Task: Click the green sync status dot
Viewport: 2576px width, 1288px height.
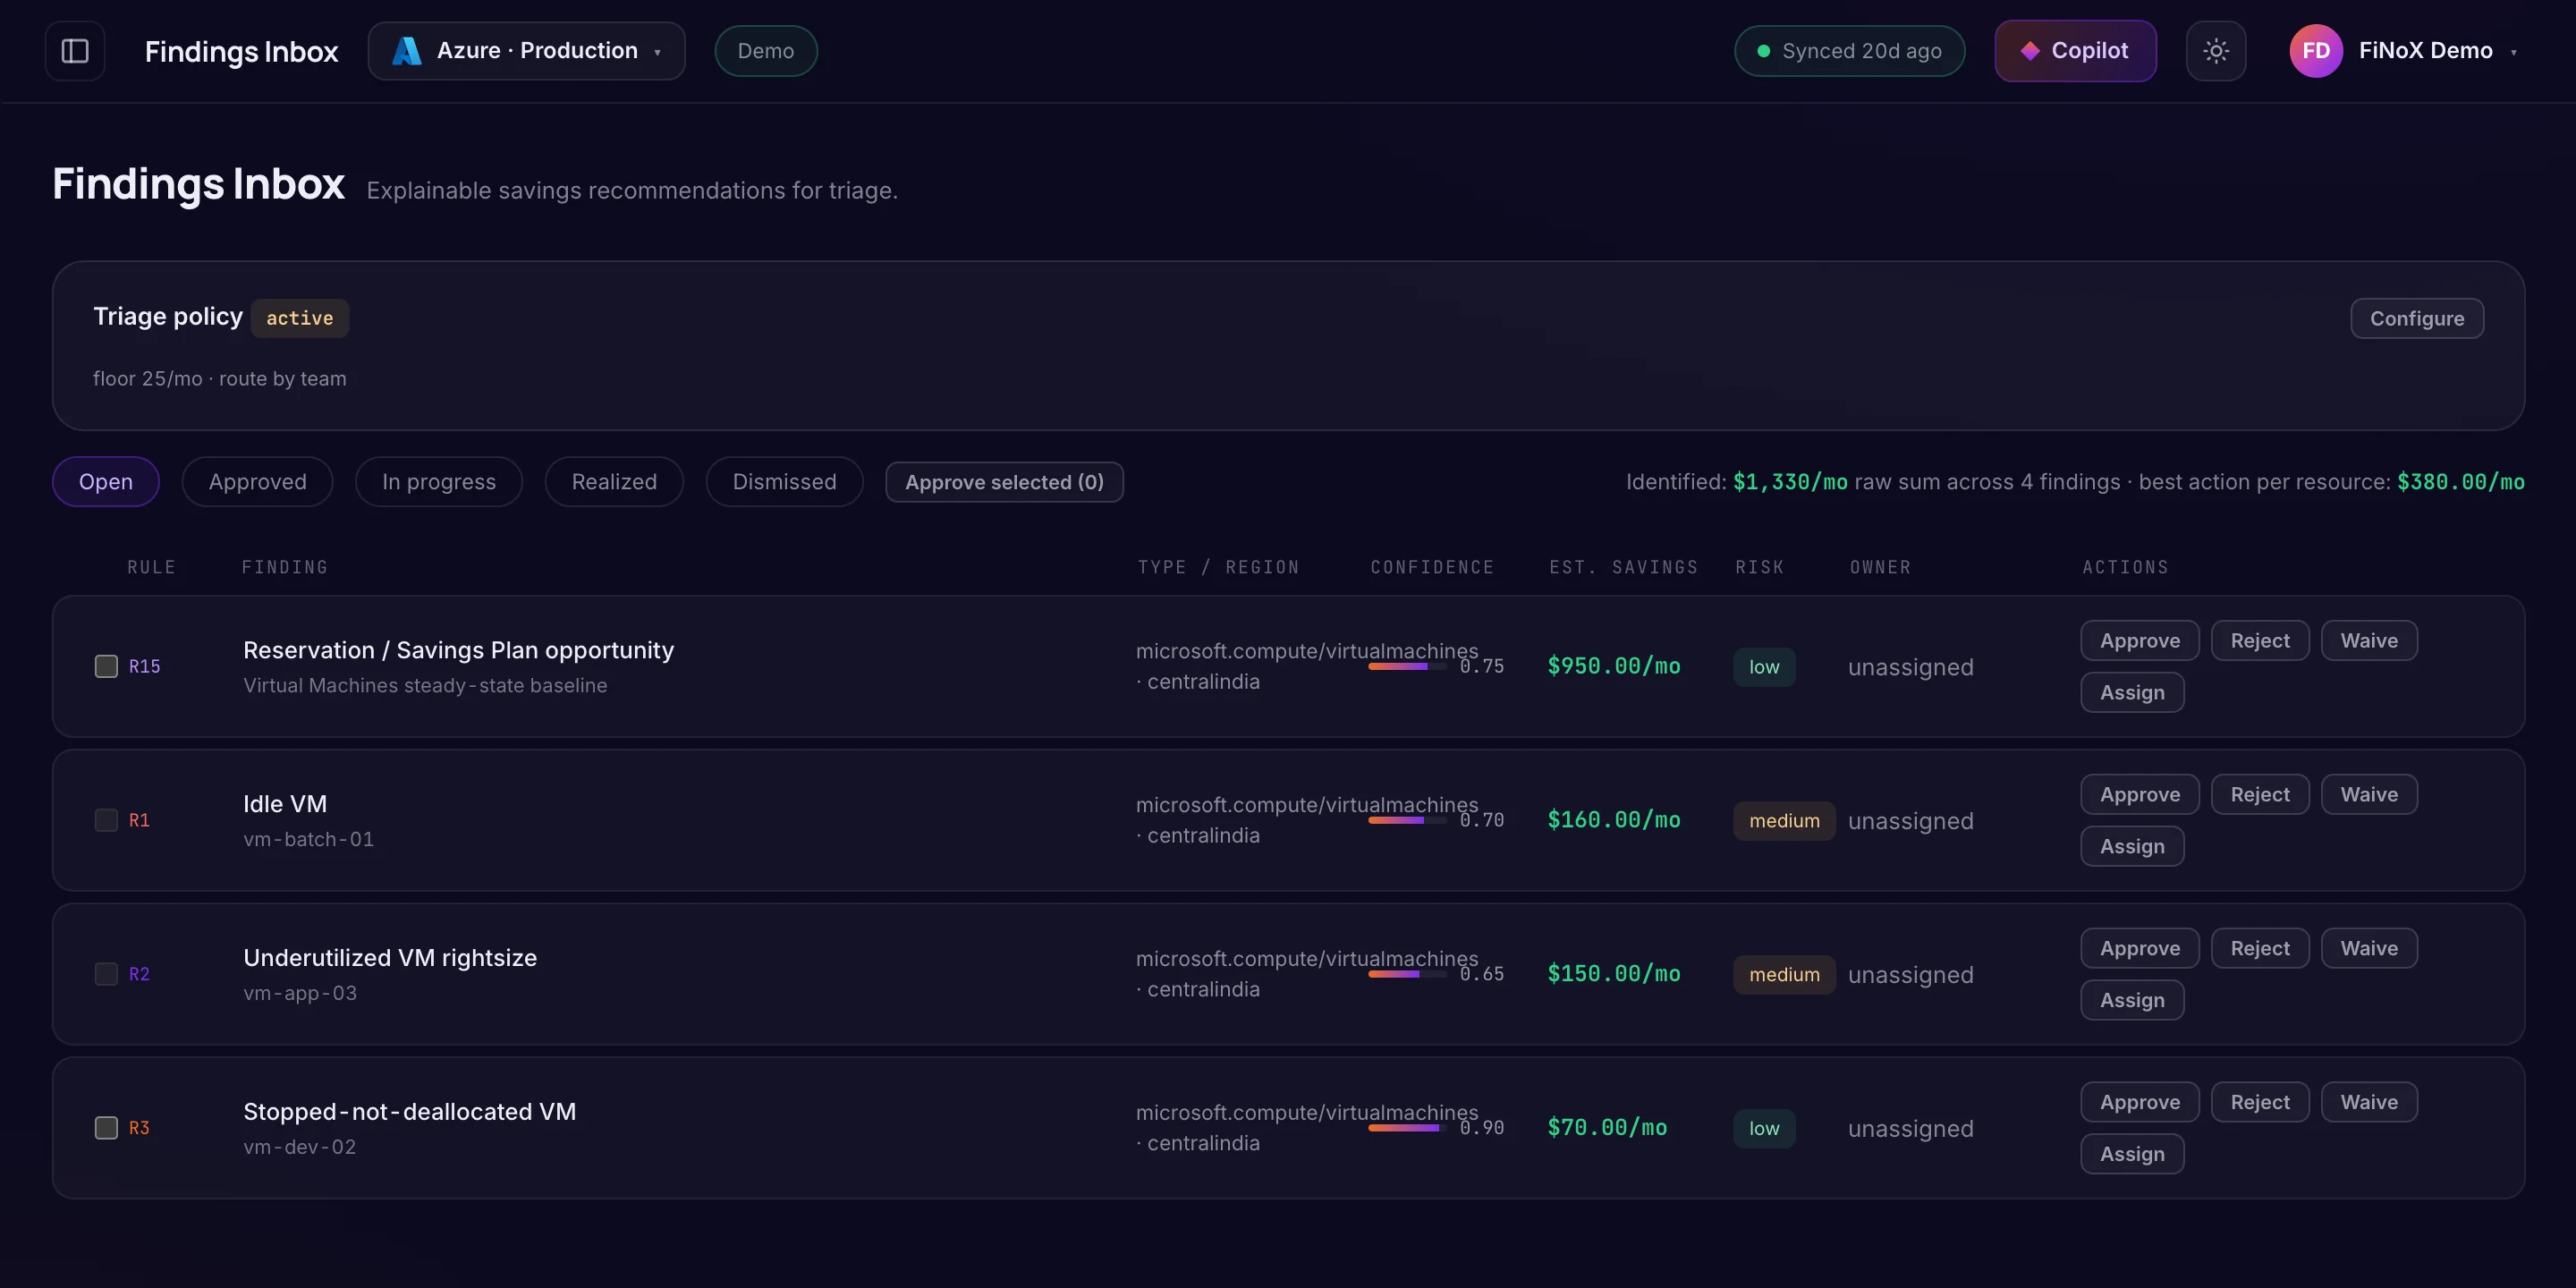Action: pos(1764,51)
